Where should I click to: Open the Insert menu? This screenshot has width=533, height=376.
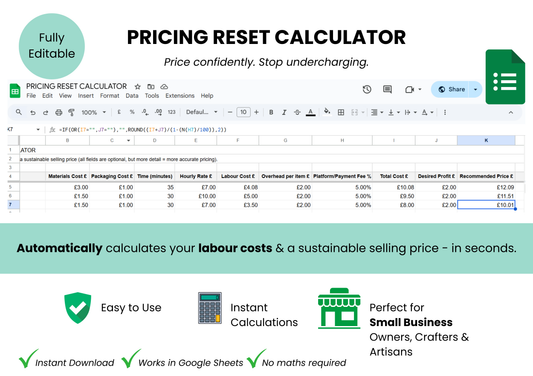86,96
